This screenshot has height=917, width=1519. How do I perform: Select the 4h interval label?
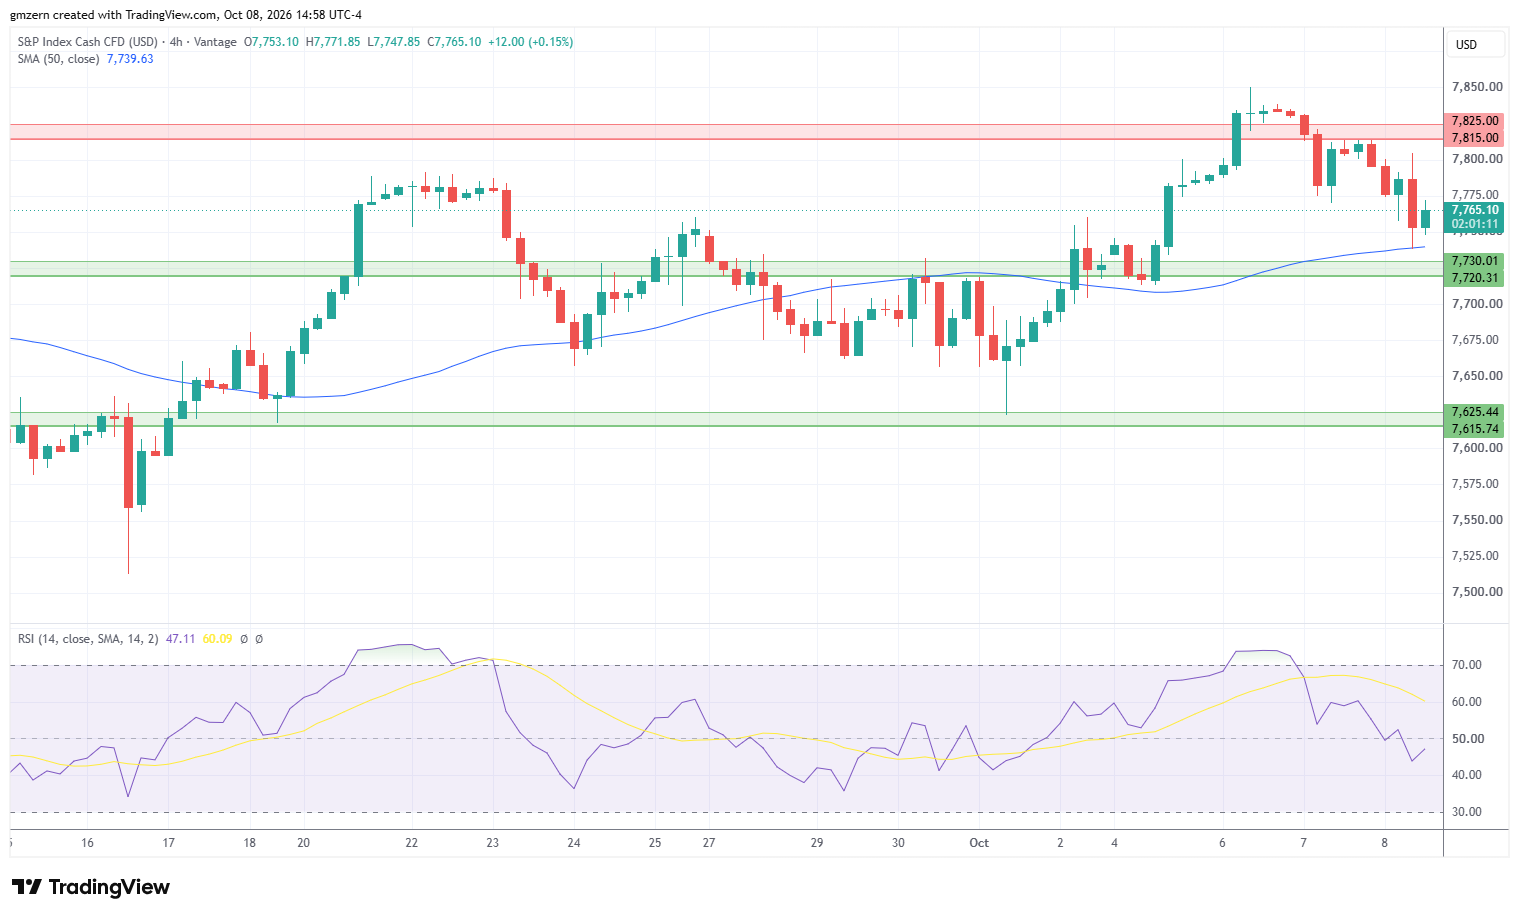click(176, 42)
